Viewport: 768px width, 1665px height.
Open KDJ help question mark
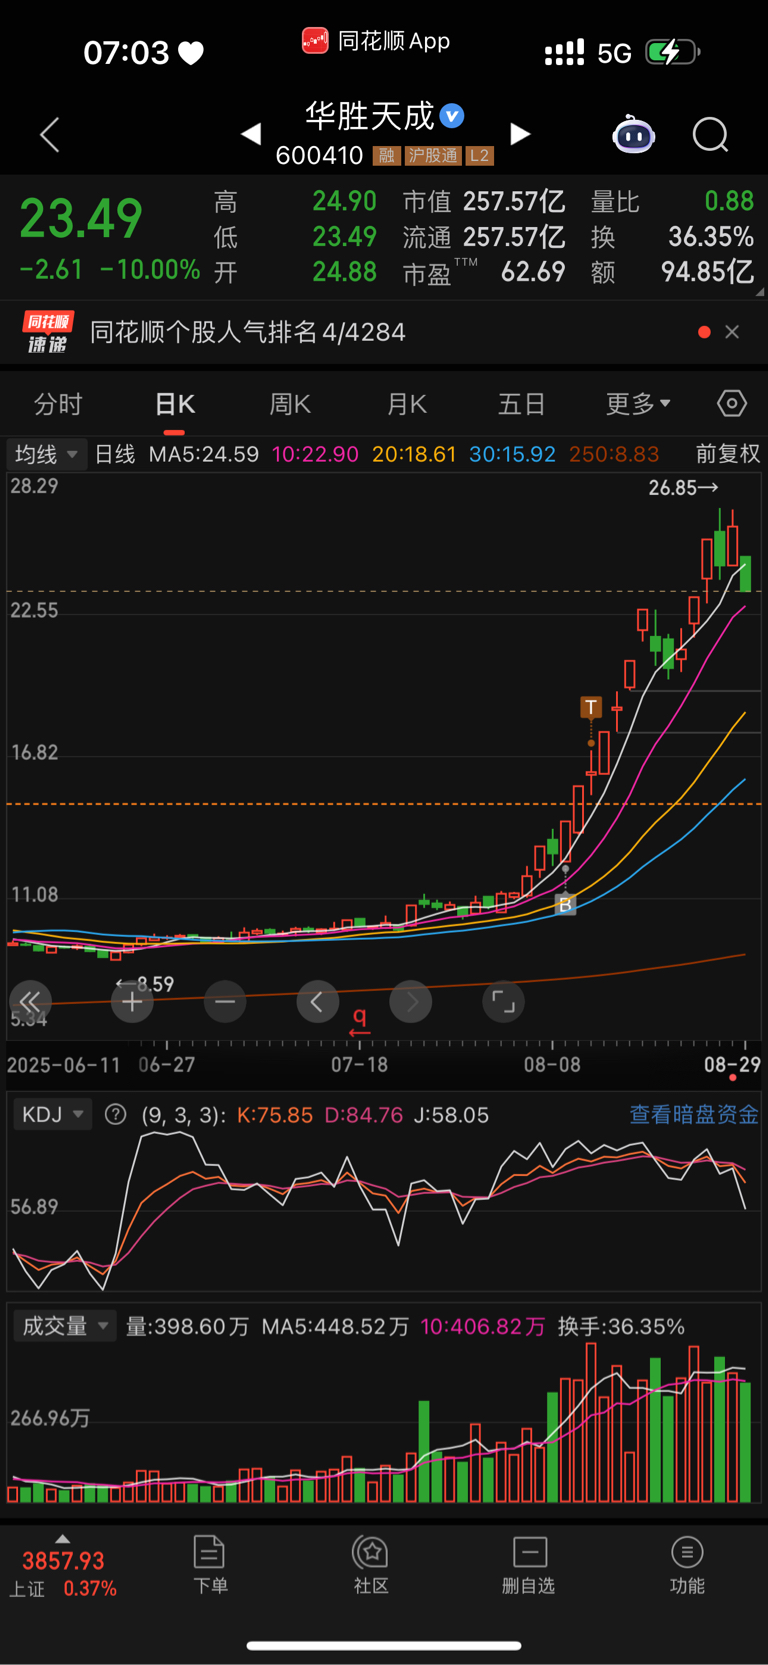pyautogui.click(x=116, y=1114)
